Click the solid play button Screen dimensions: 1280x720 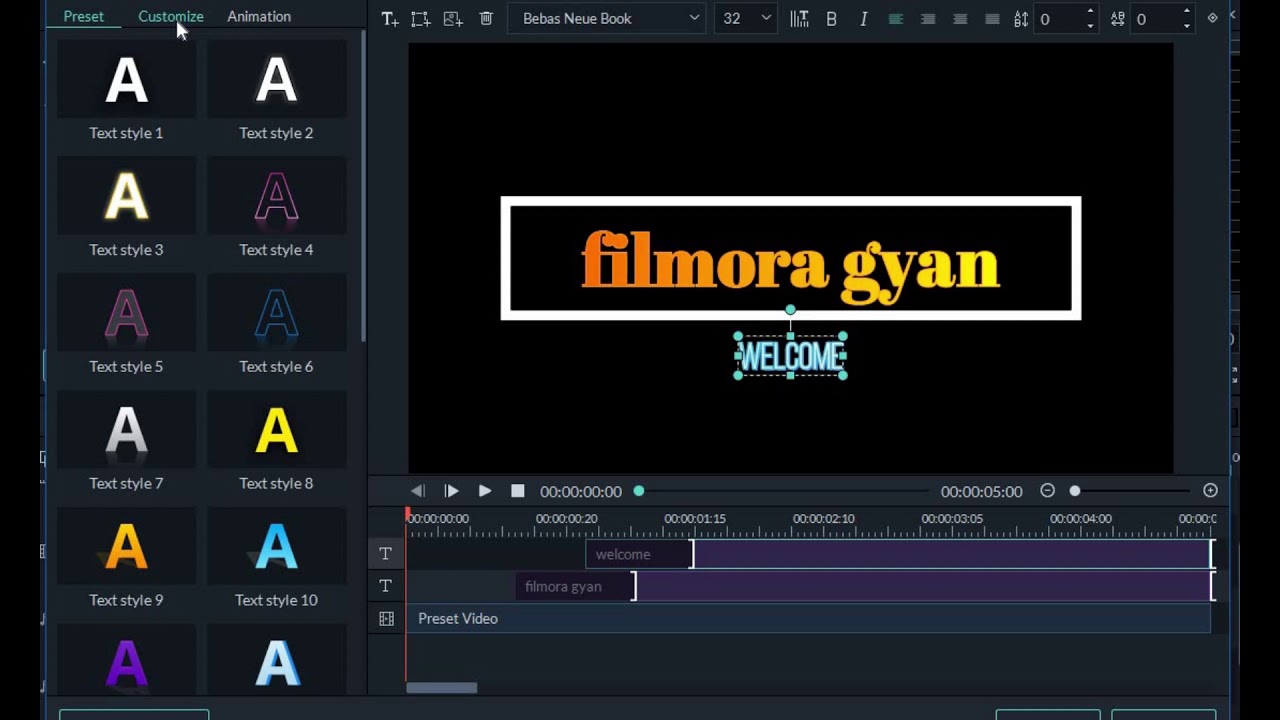pos(485,491)
